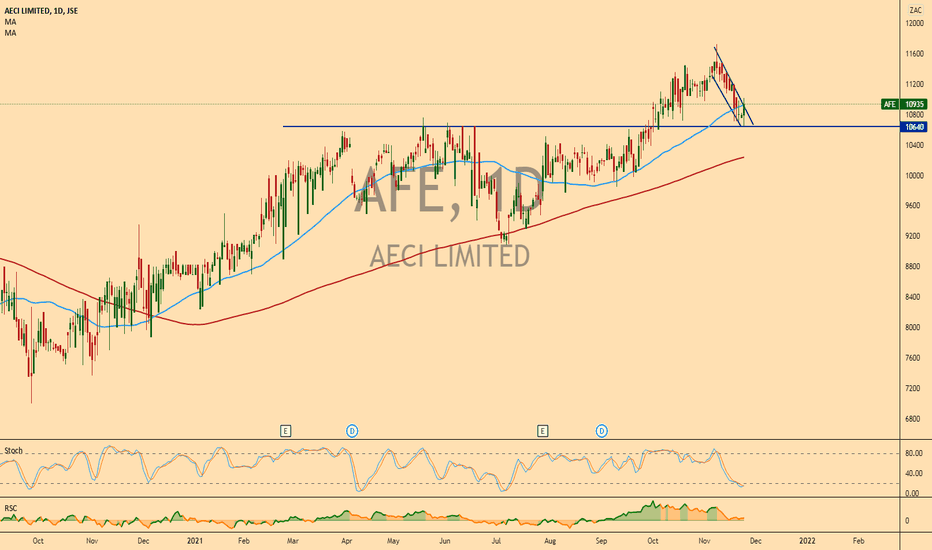Click the Dec label right of Nov on the time axis

click(x=755, y=540)
